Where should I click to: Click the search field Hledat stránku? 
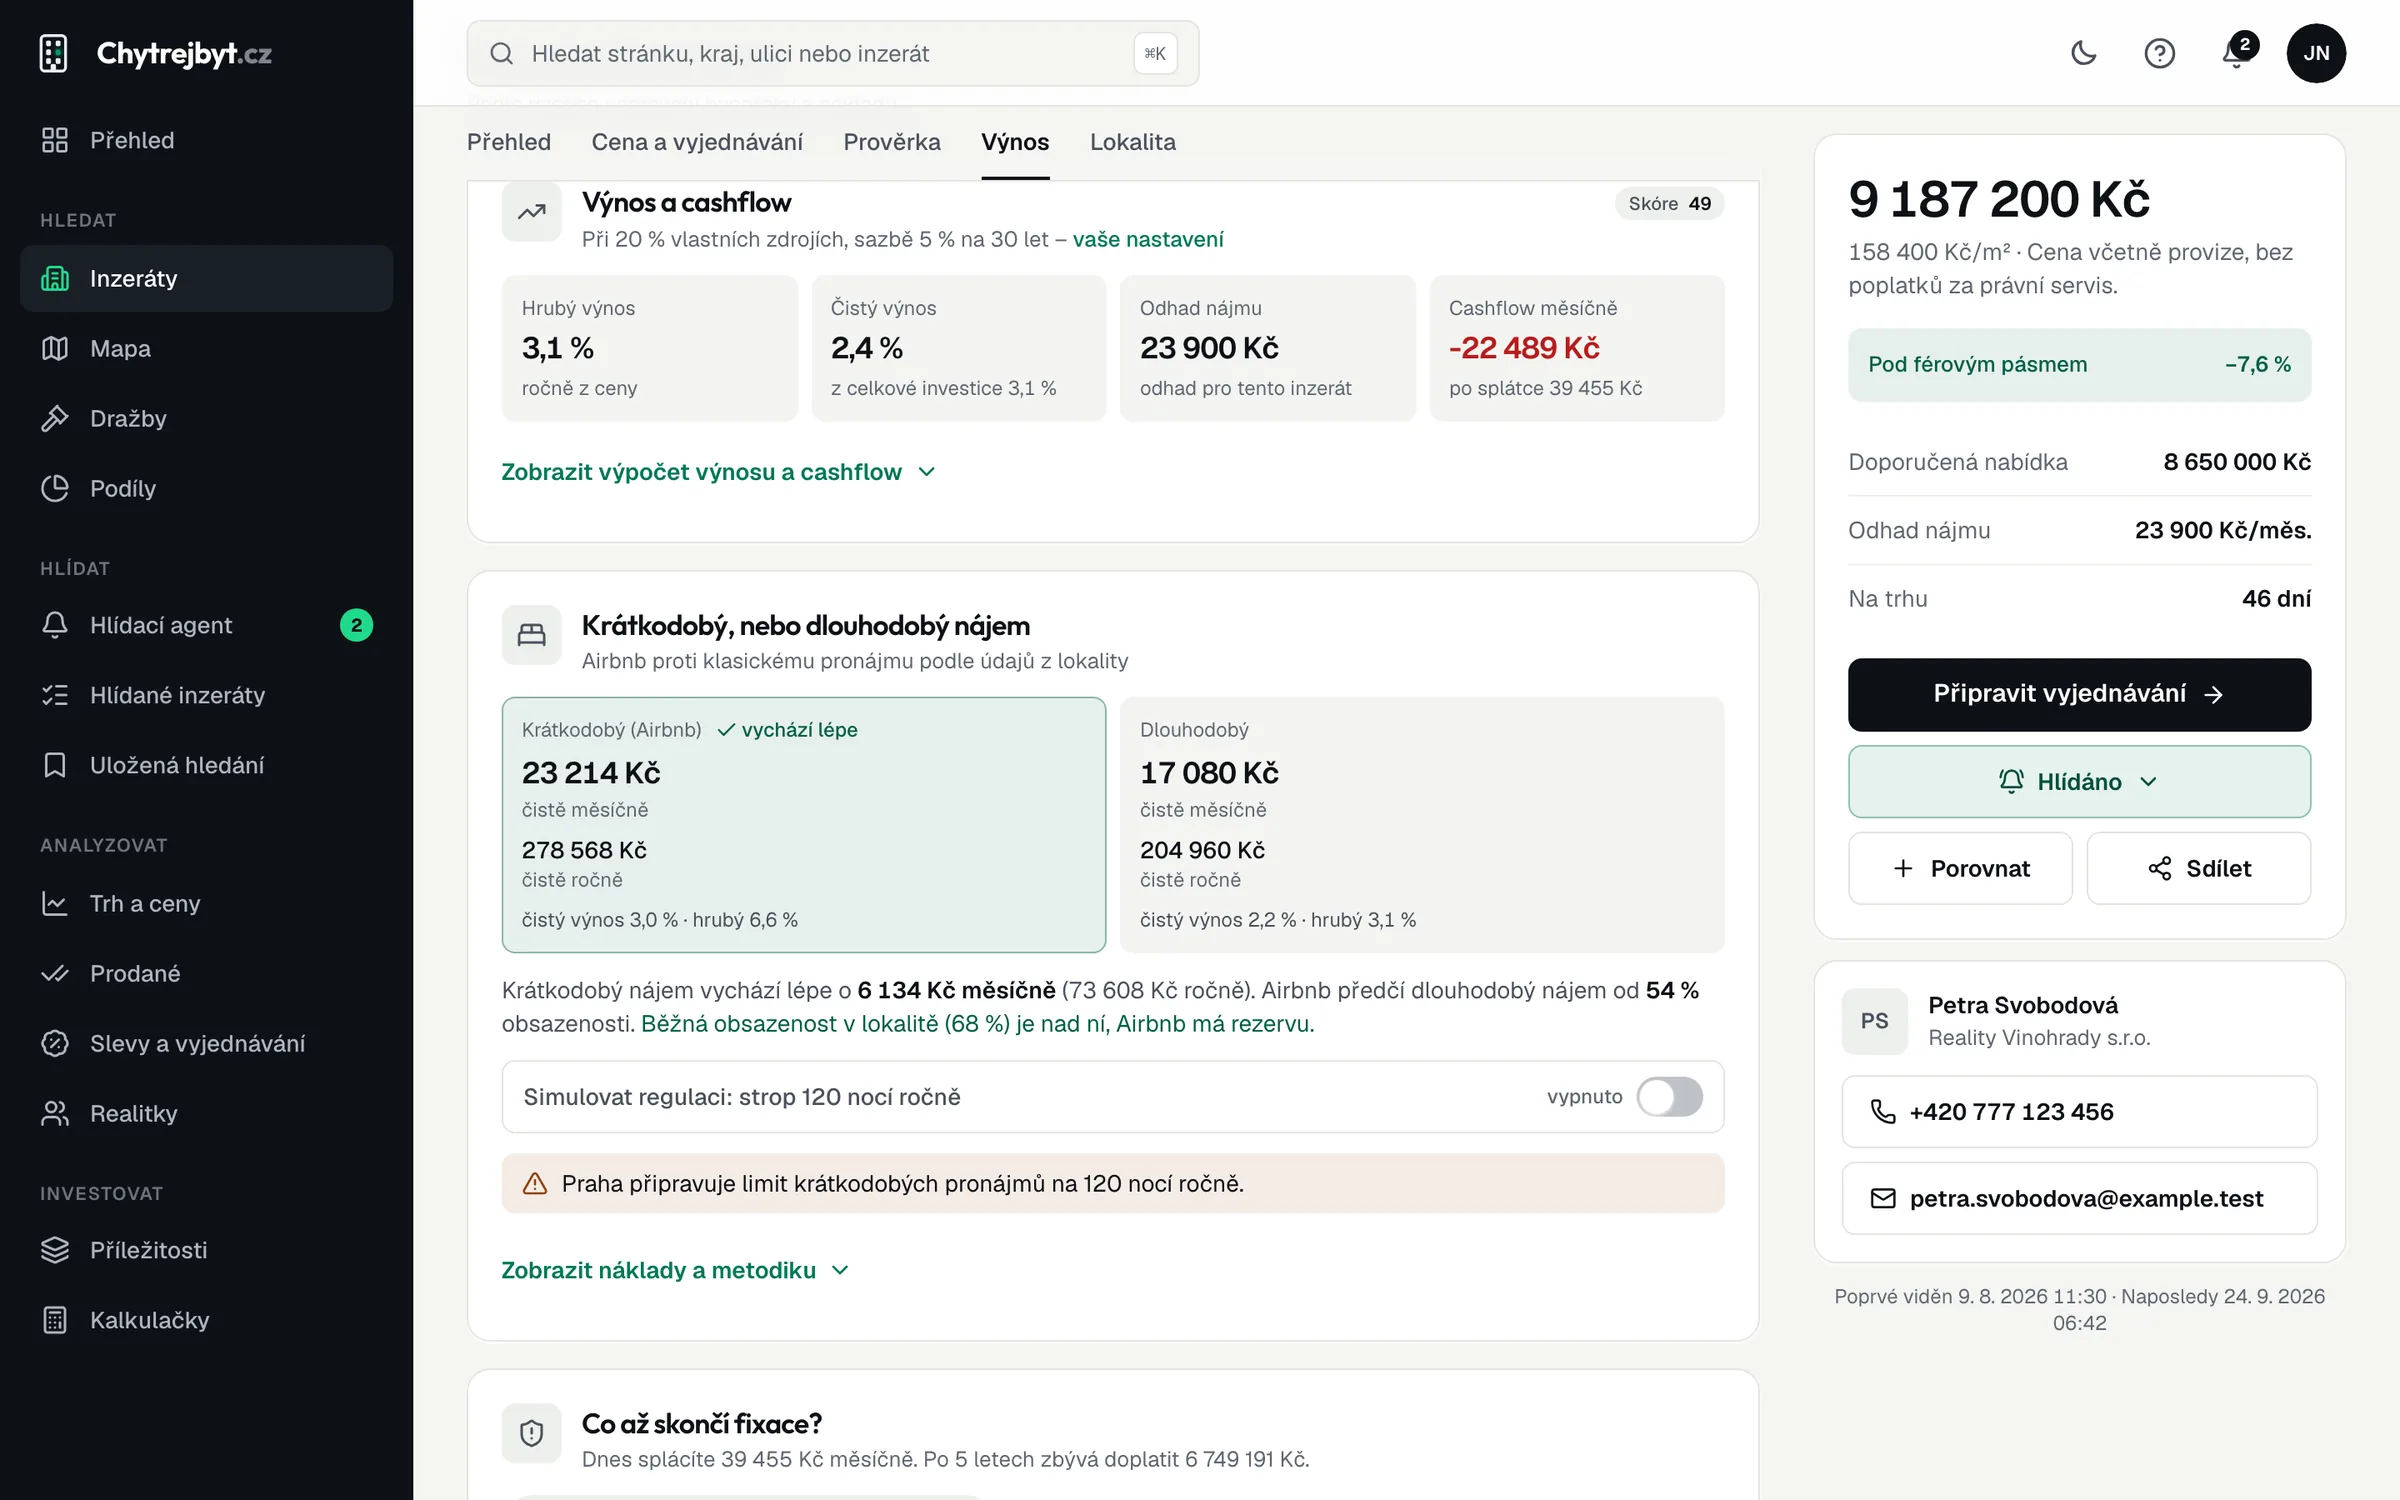[x=832, y=53]
